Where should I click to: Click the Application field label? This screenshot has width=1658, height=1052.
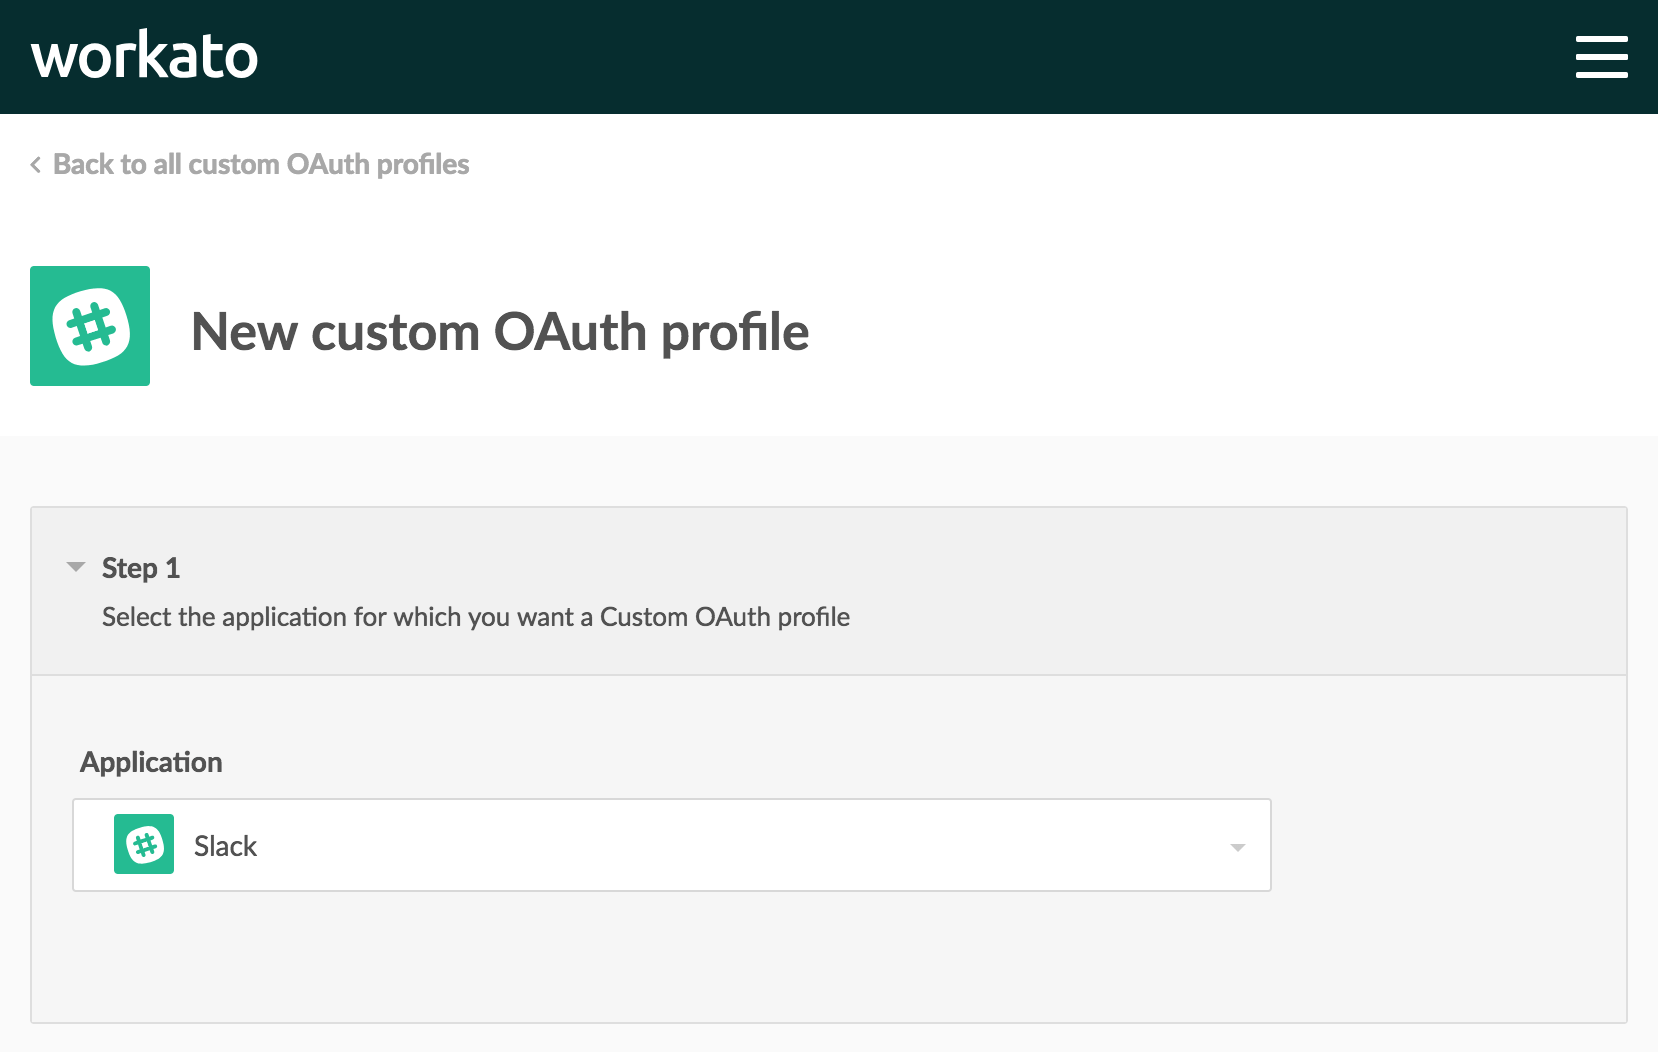(151, 762)
